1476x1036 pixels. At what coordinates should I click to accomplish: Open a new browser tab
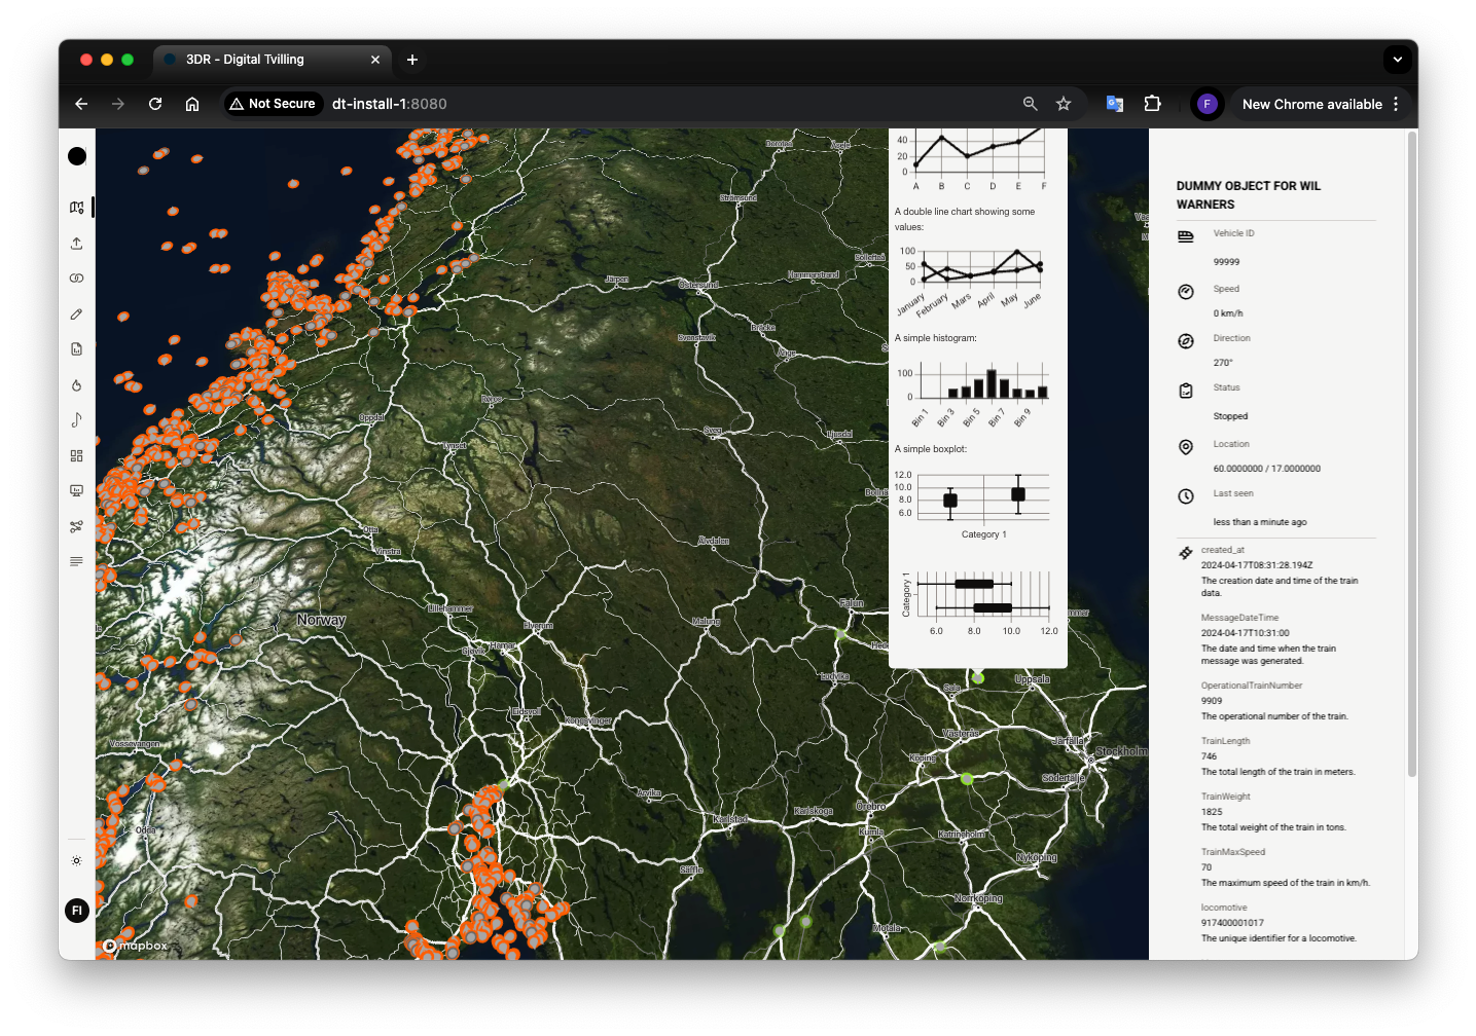pos(413,60)
